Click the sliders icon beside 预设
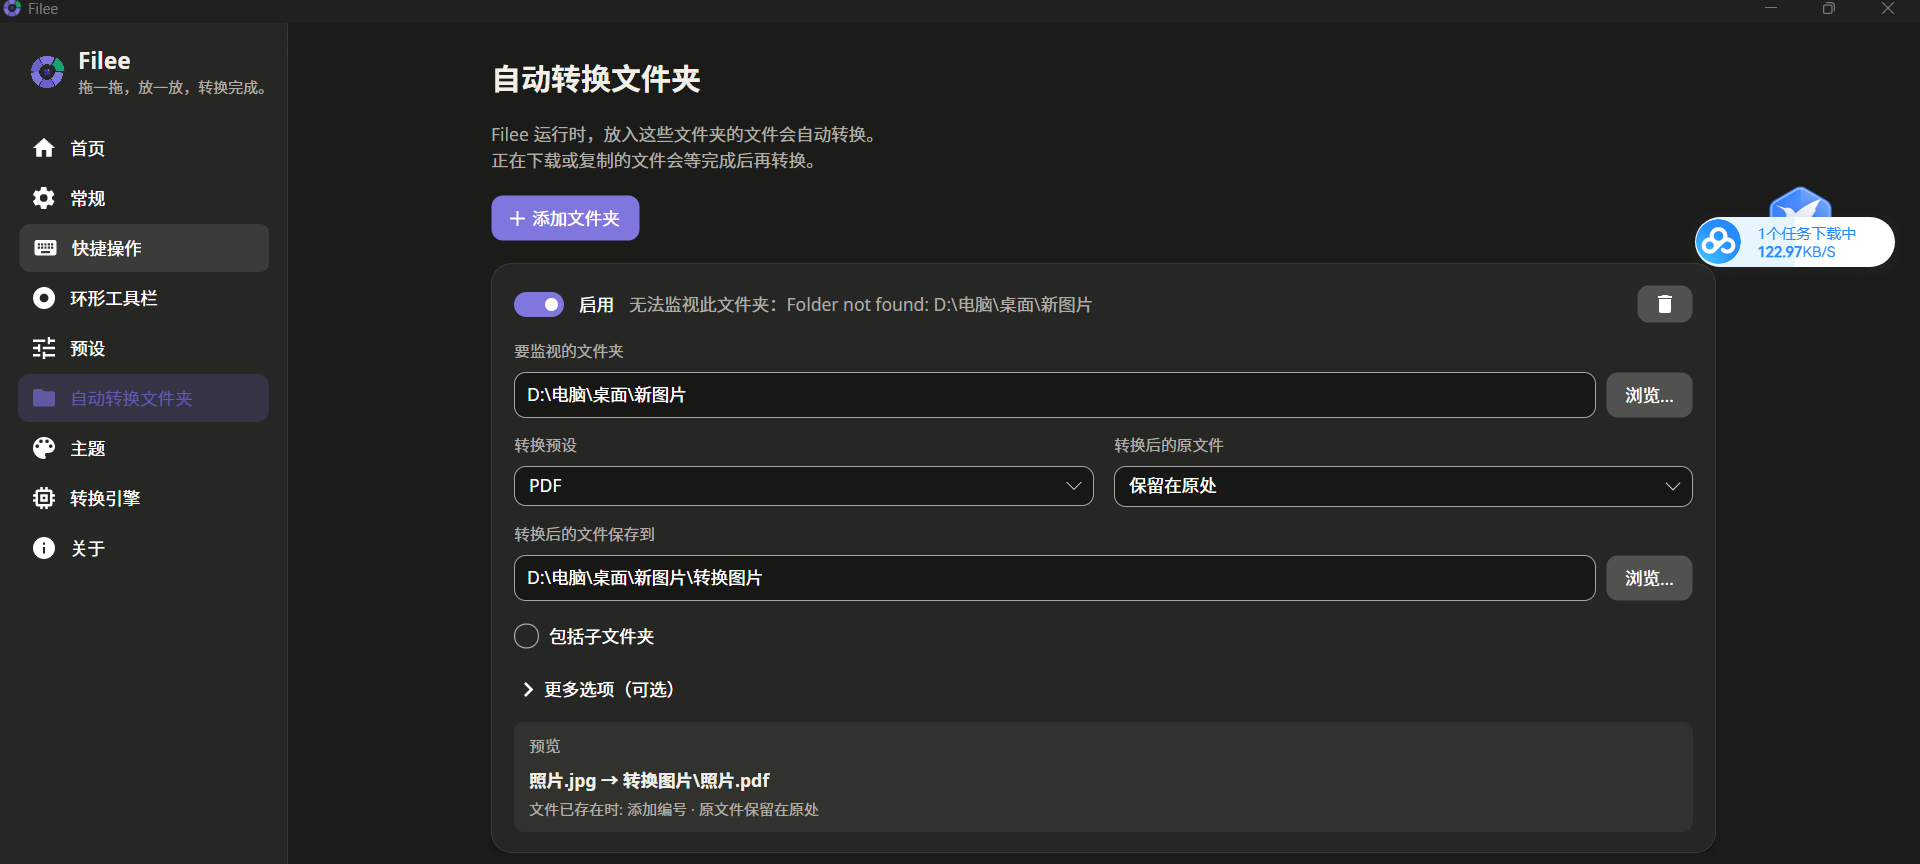The height and width of the screenshot is (864, 1920). click(44, 348)
